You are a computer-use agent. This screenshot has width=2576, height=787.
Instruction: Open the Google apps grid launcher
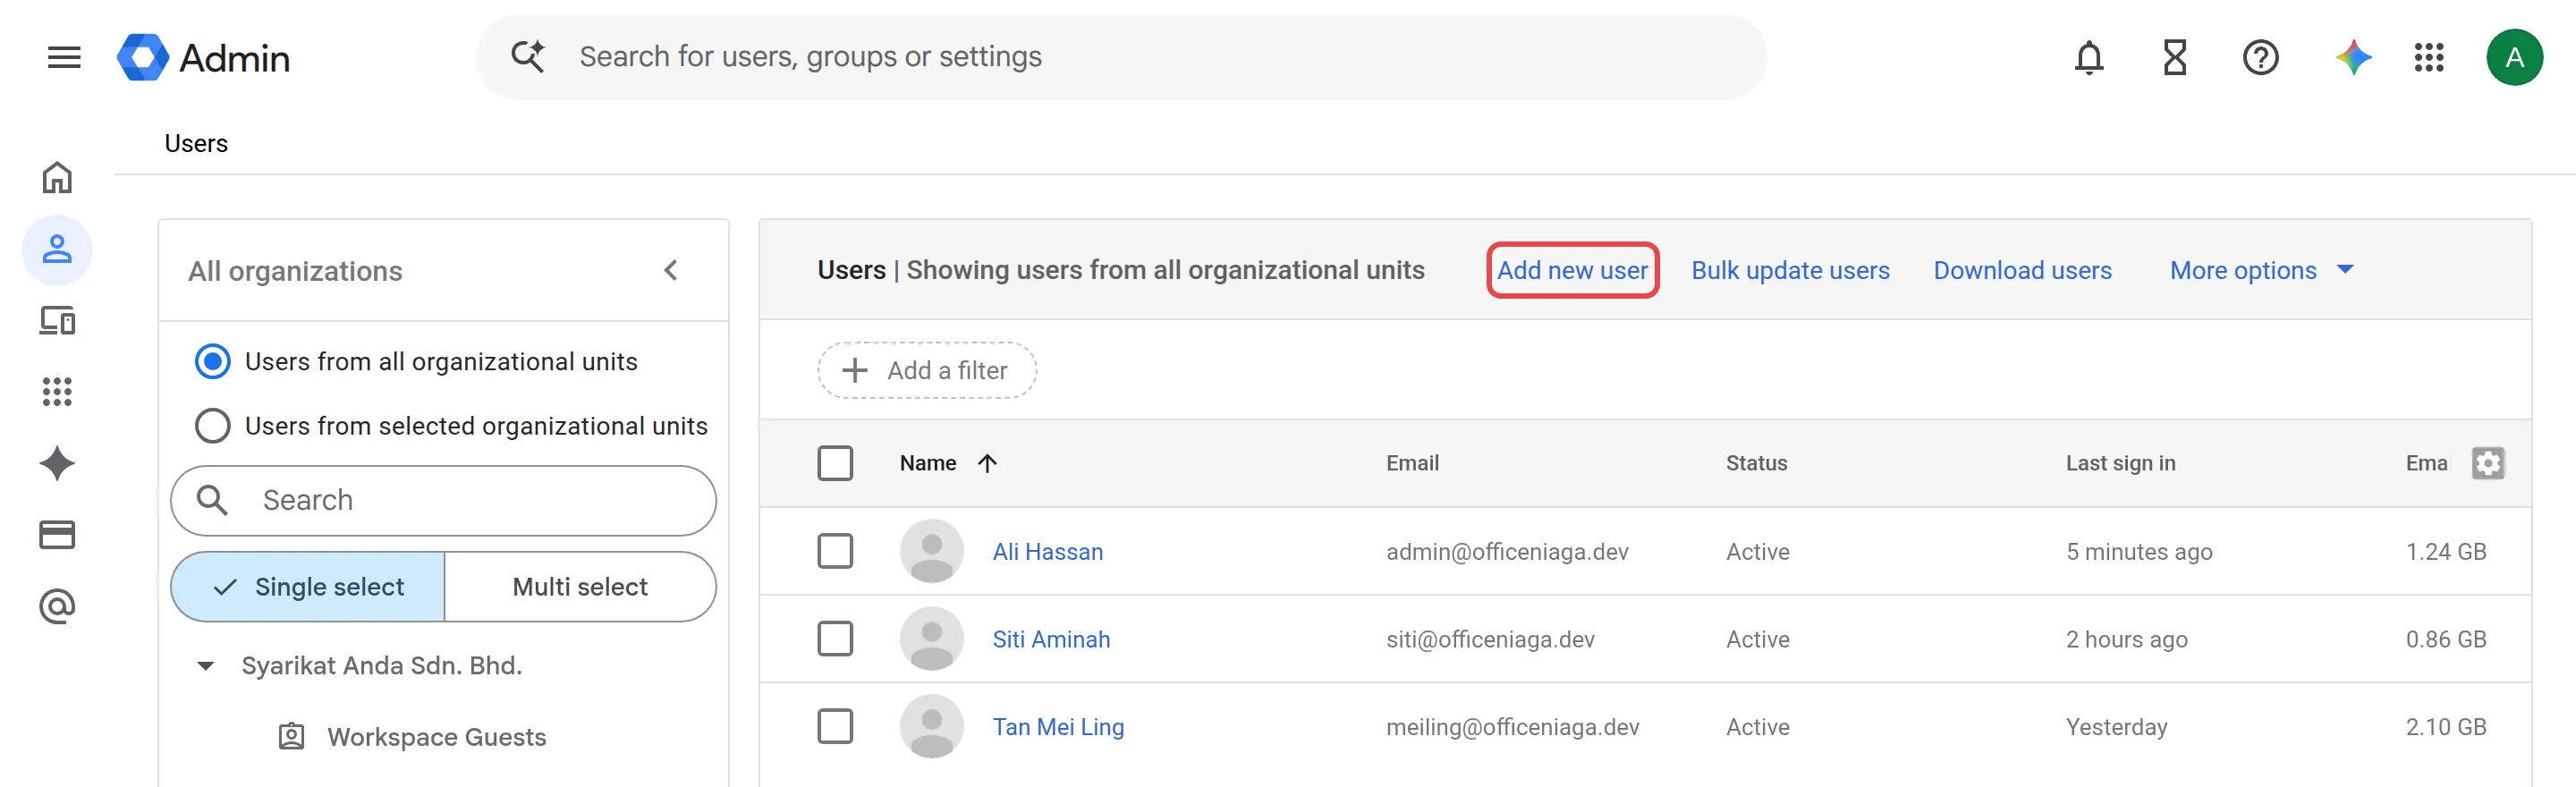[x=2429, y=57]
